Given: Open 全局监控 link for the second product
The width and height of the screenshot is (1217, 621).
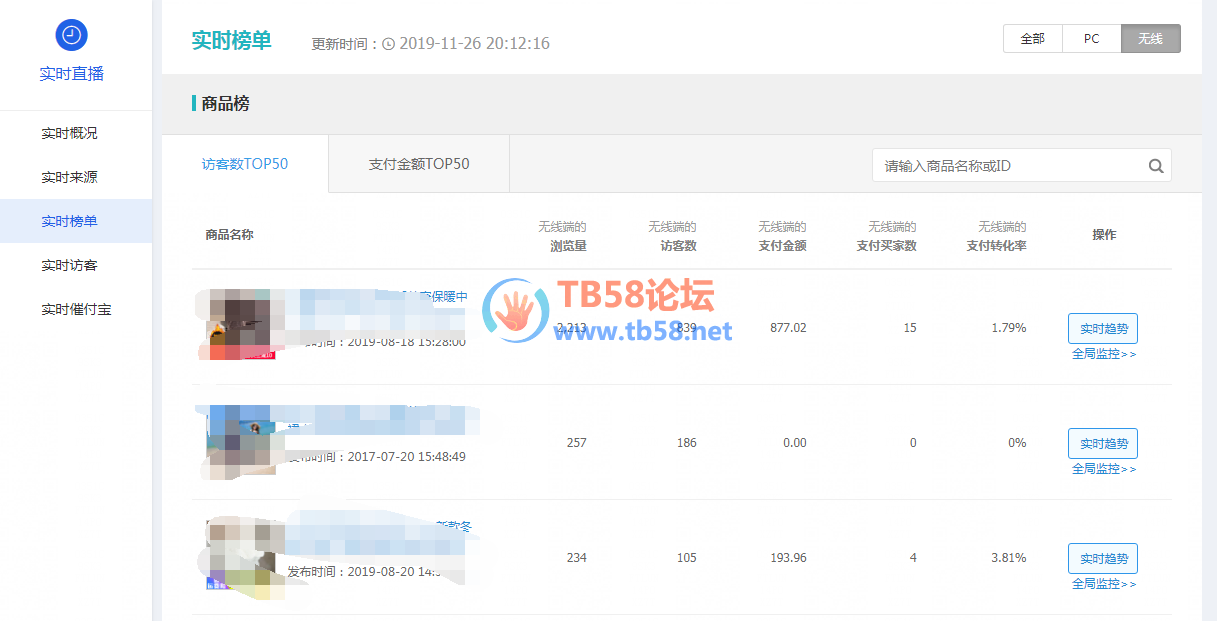Looking at the screenshot, I should coord(1103,469).
